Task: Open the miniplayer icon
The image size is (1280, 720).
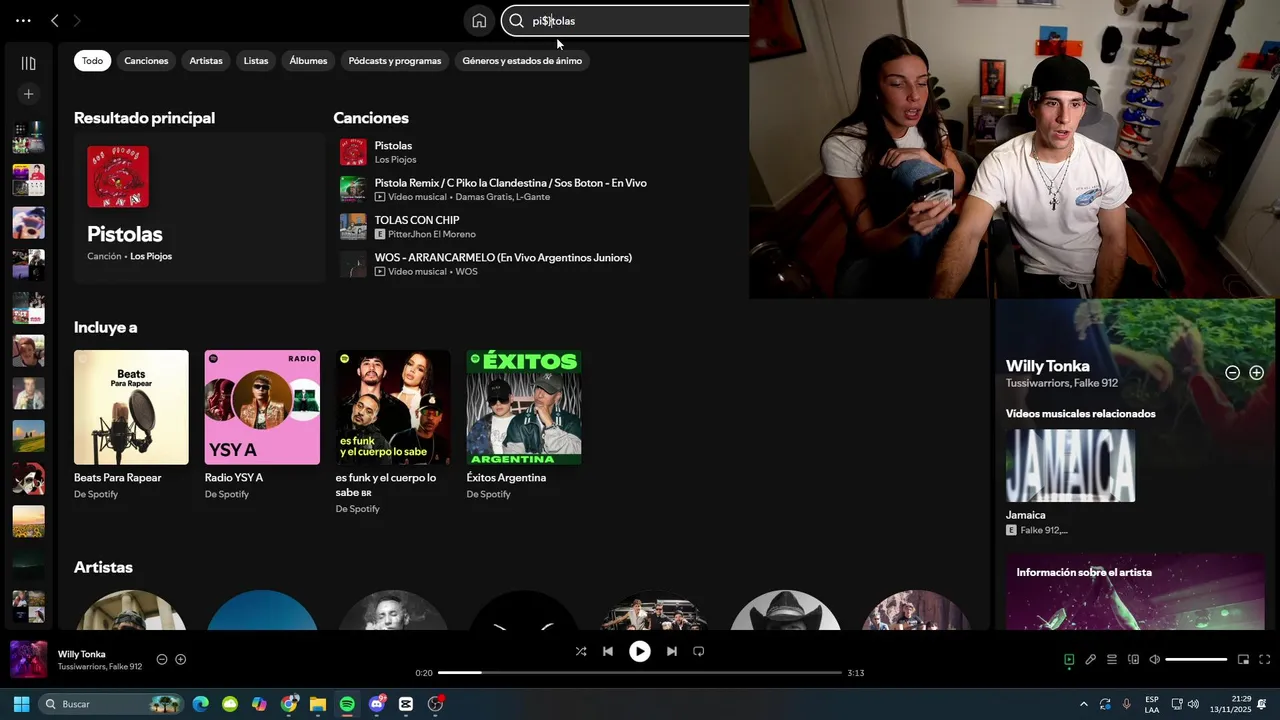Action: pos(1244,659)
